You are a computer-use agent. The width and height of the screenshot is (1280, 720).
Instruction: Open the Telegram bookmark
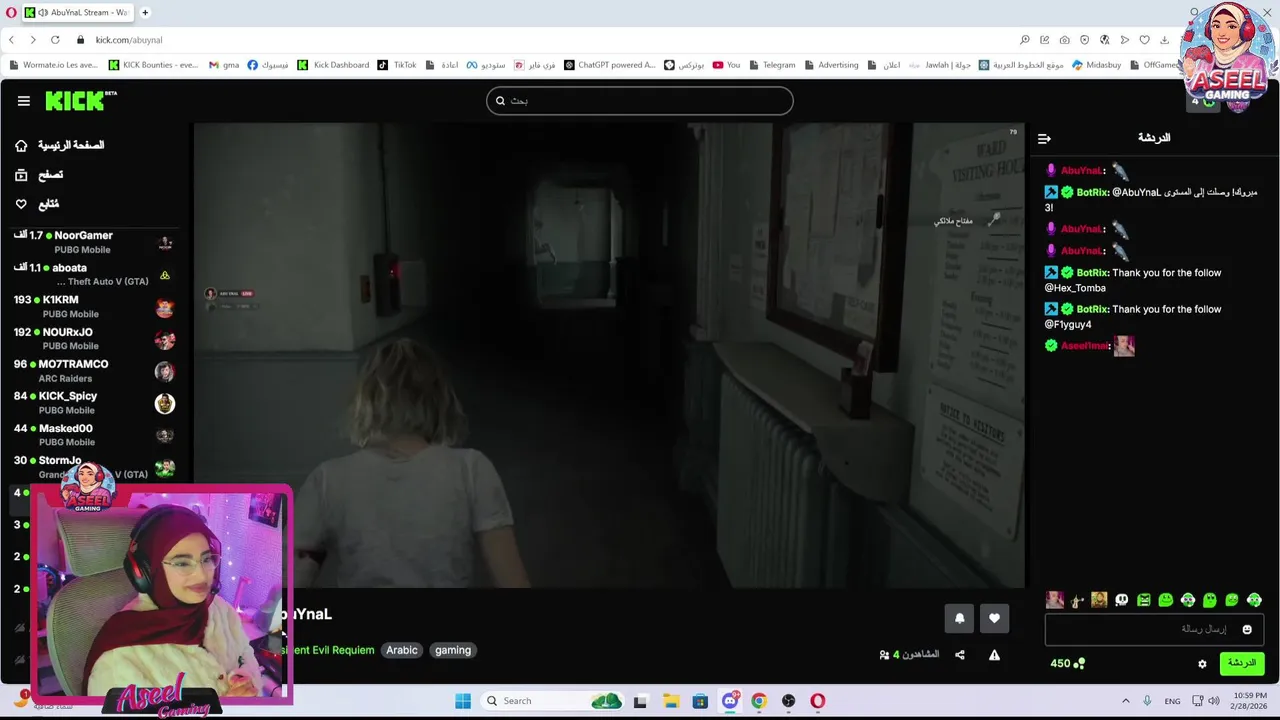pos(772,65)
